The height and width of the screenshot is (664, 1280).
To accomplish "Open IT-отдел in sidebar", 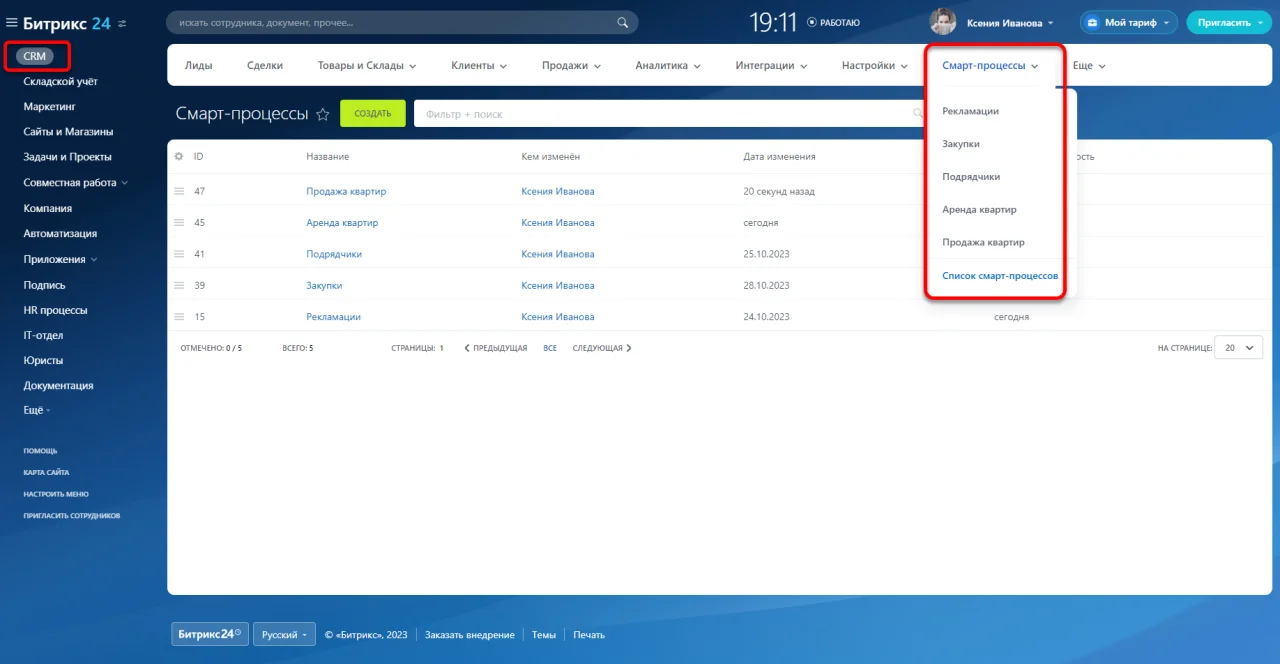I will (x=43, y=336).
